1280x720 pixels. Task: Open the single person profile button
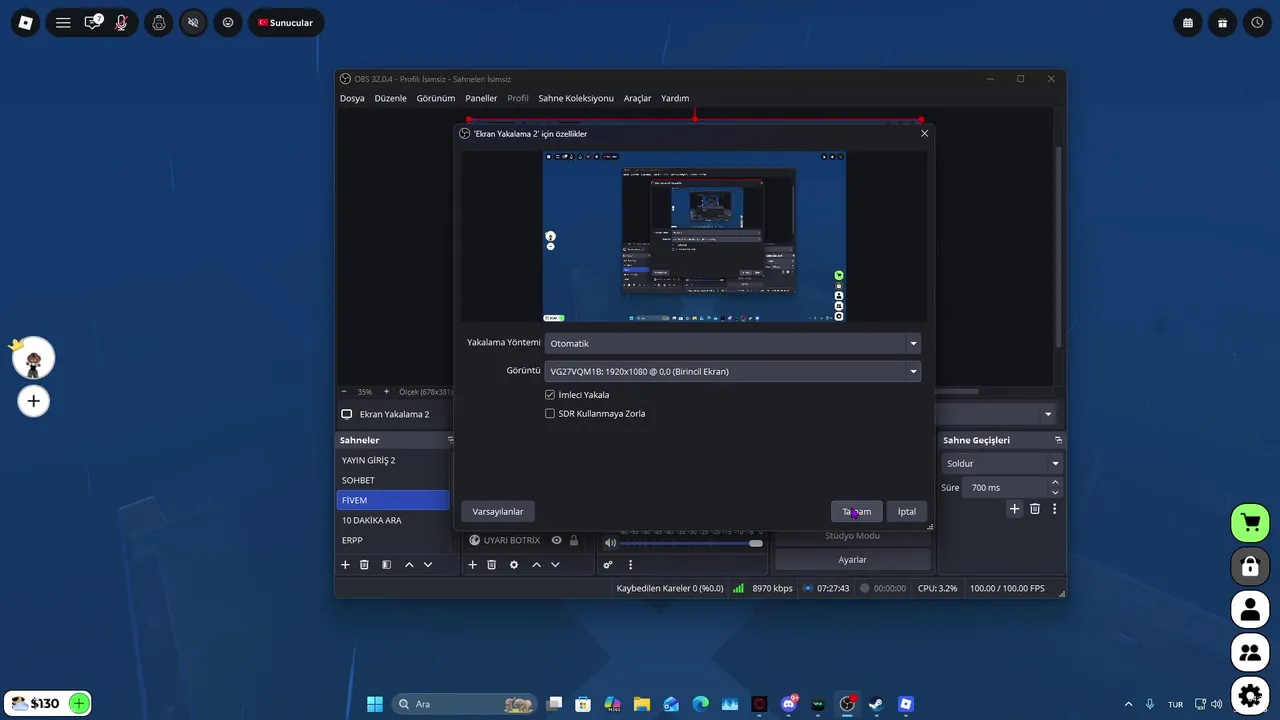click(1250, 609)
